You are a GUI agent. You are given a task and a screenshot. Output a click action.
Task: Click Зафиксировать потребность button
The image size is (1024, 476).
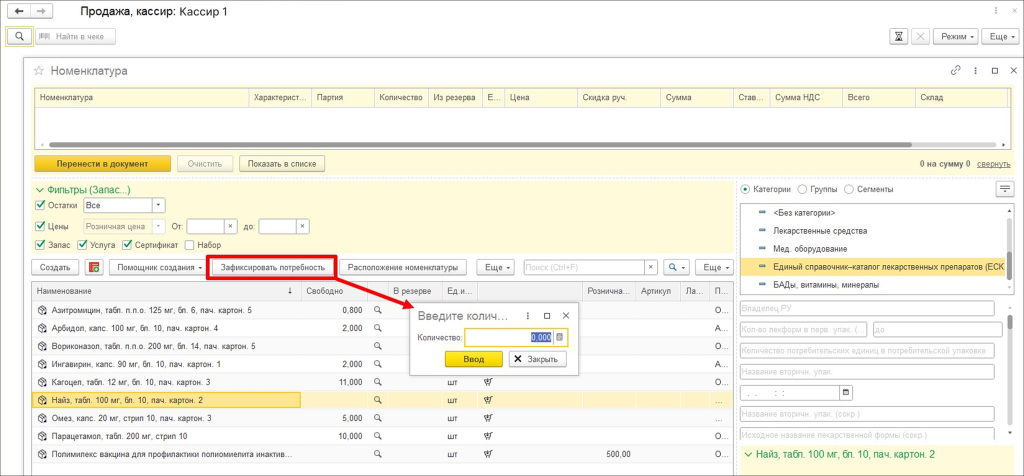pyautogui.click(x=272, y=268)
